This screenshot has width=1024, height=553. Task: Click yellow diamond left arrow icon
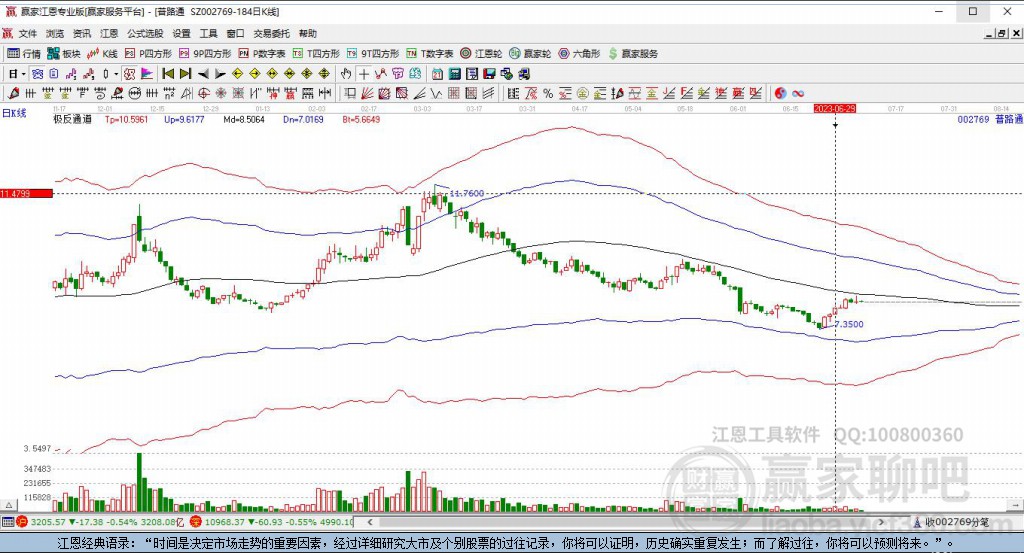238,74
